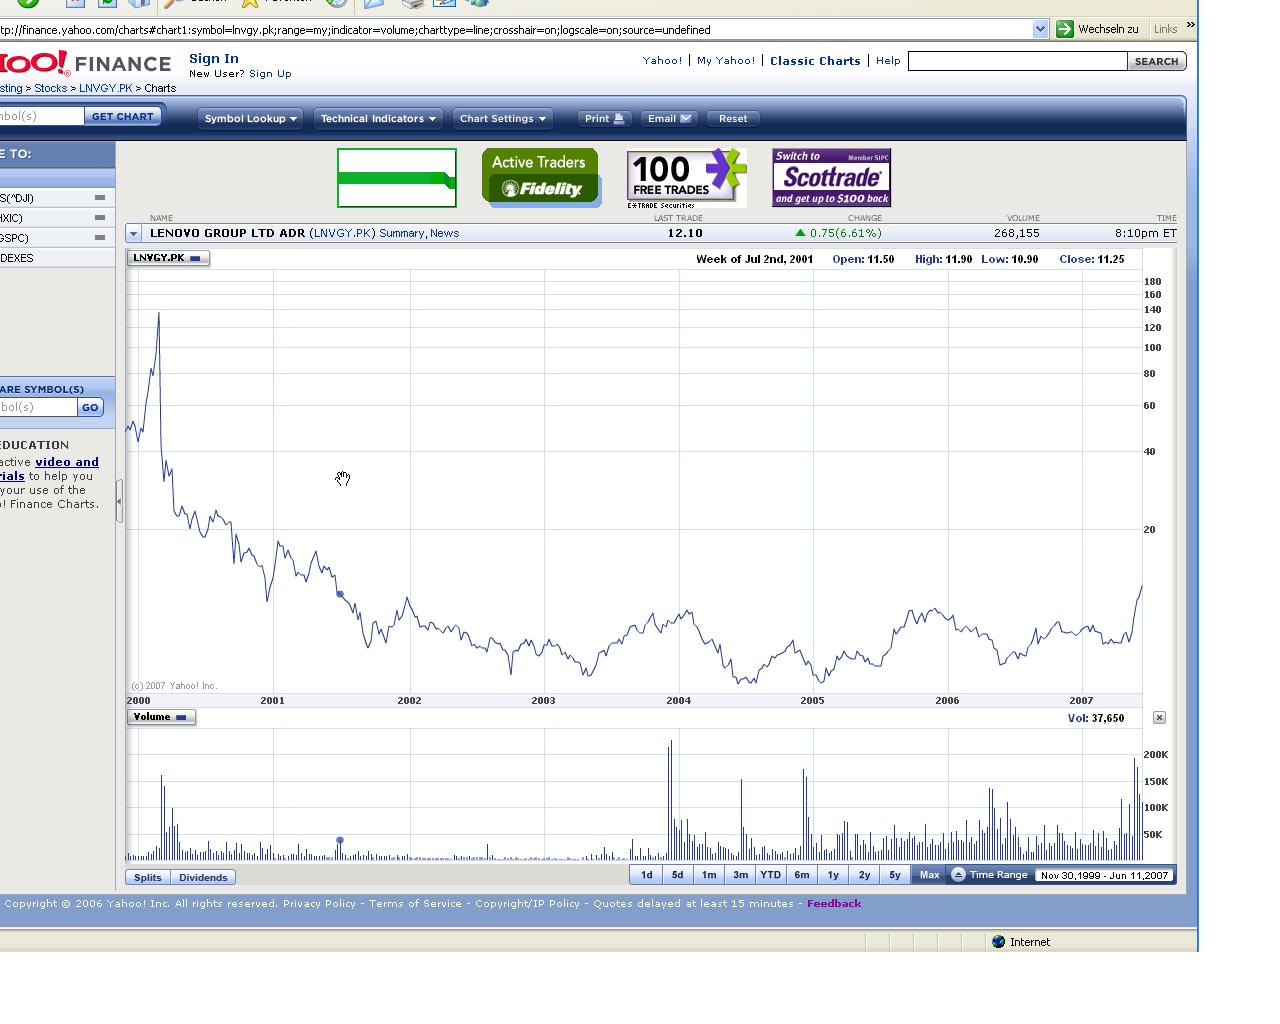Click the (LNVGY.PK) ticker link in quote header
The width and height of the screenshot is (1280, 1024).
pos(342,233)
